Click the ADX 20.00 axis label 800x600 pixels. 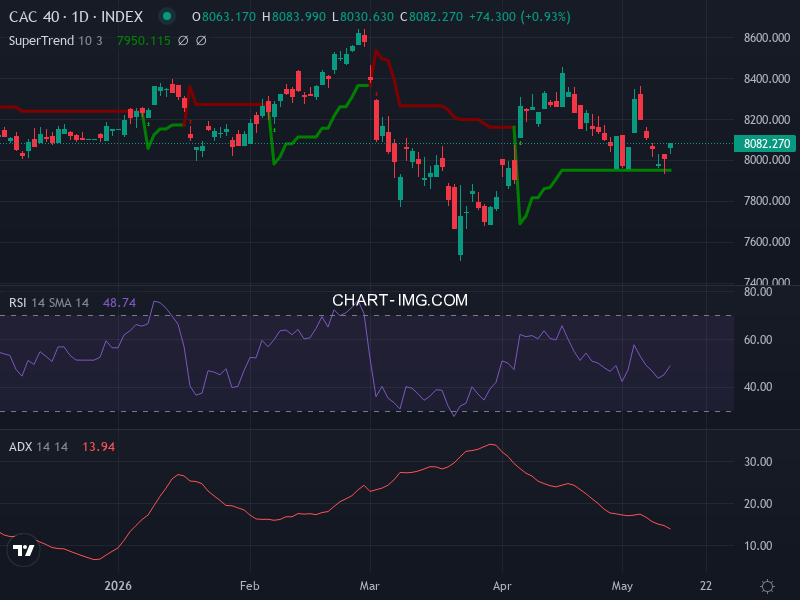pos(758,504)
